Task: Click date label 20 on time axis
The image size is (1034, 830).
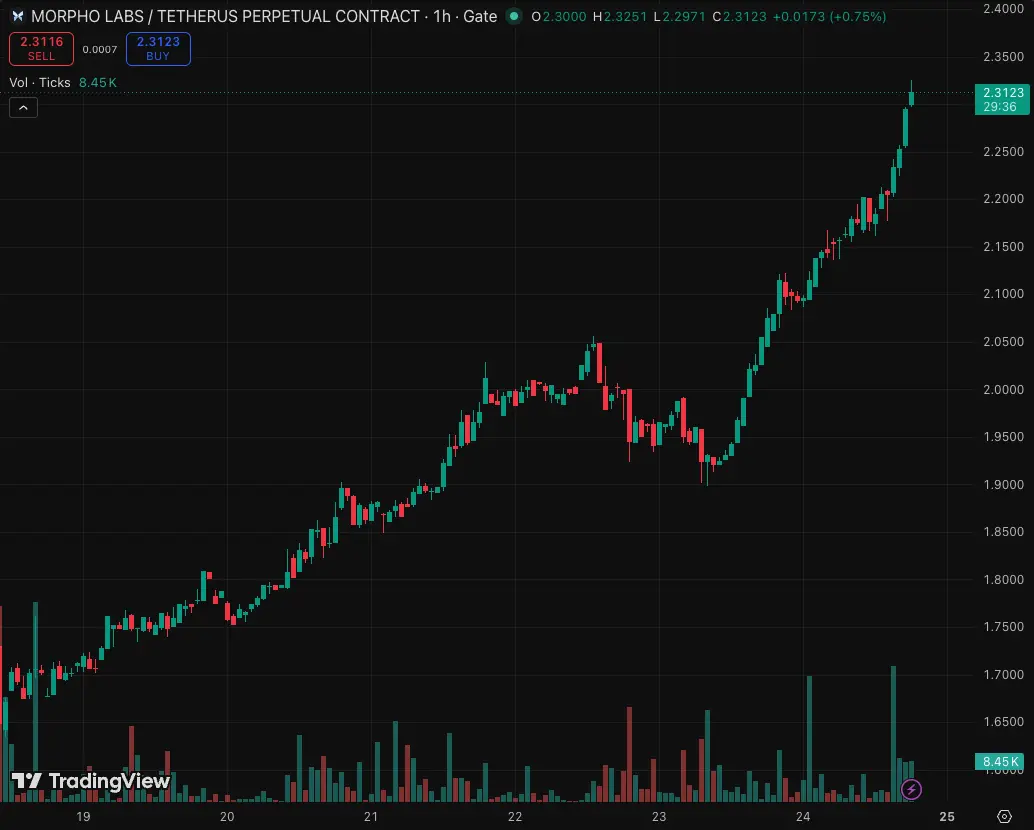Action: pyautogui.click(x=227, y=816)
